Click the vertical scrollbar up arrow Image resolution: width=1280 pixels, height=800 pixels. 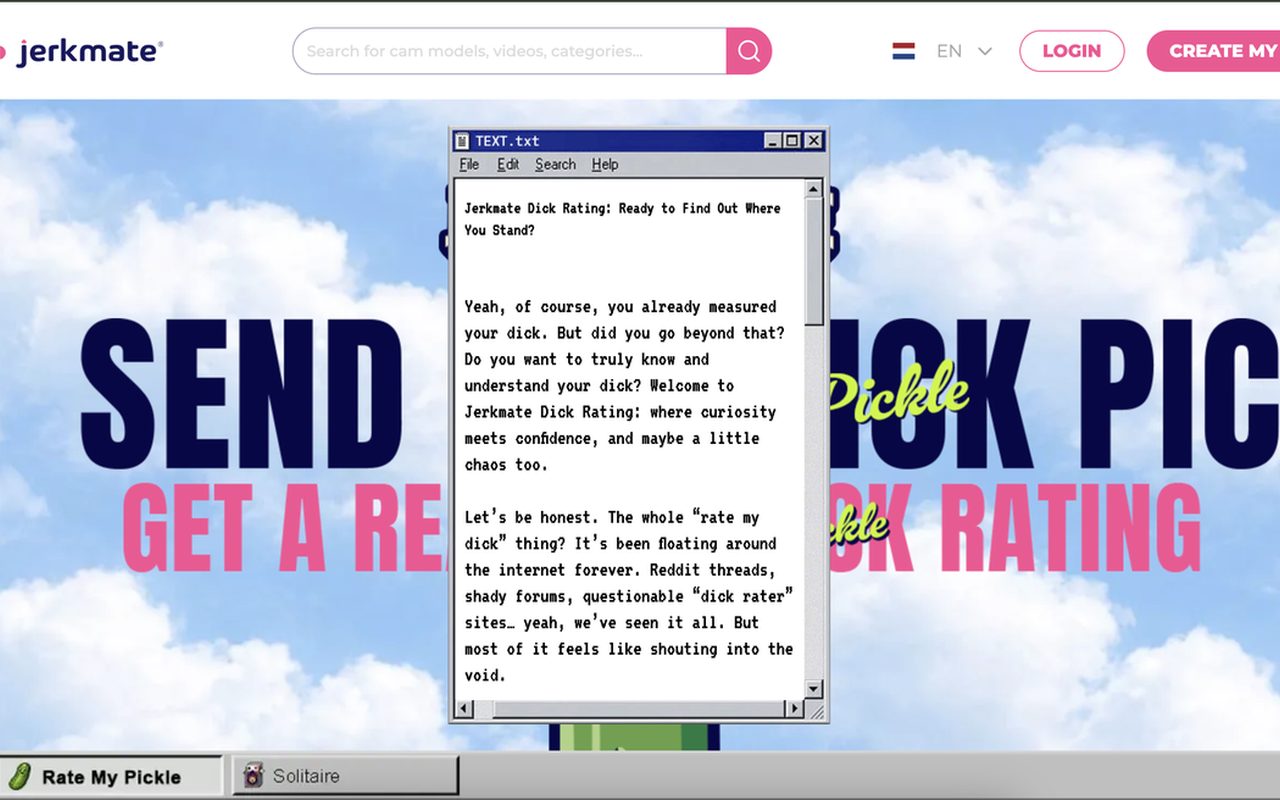pos(813,189)
